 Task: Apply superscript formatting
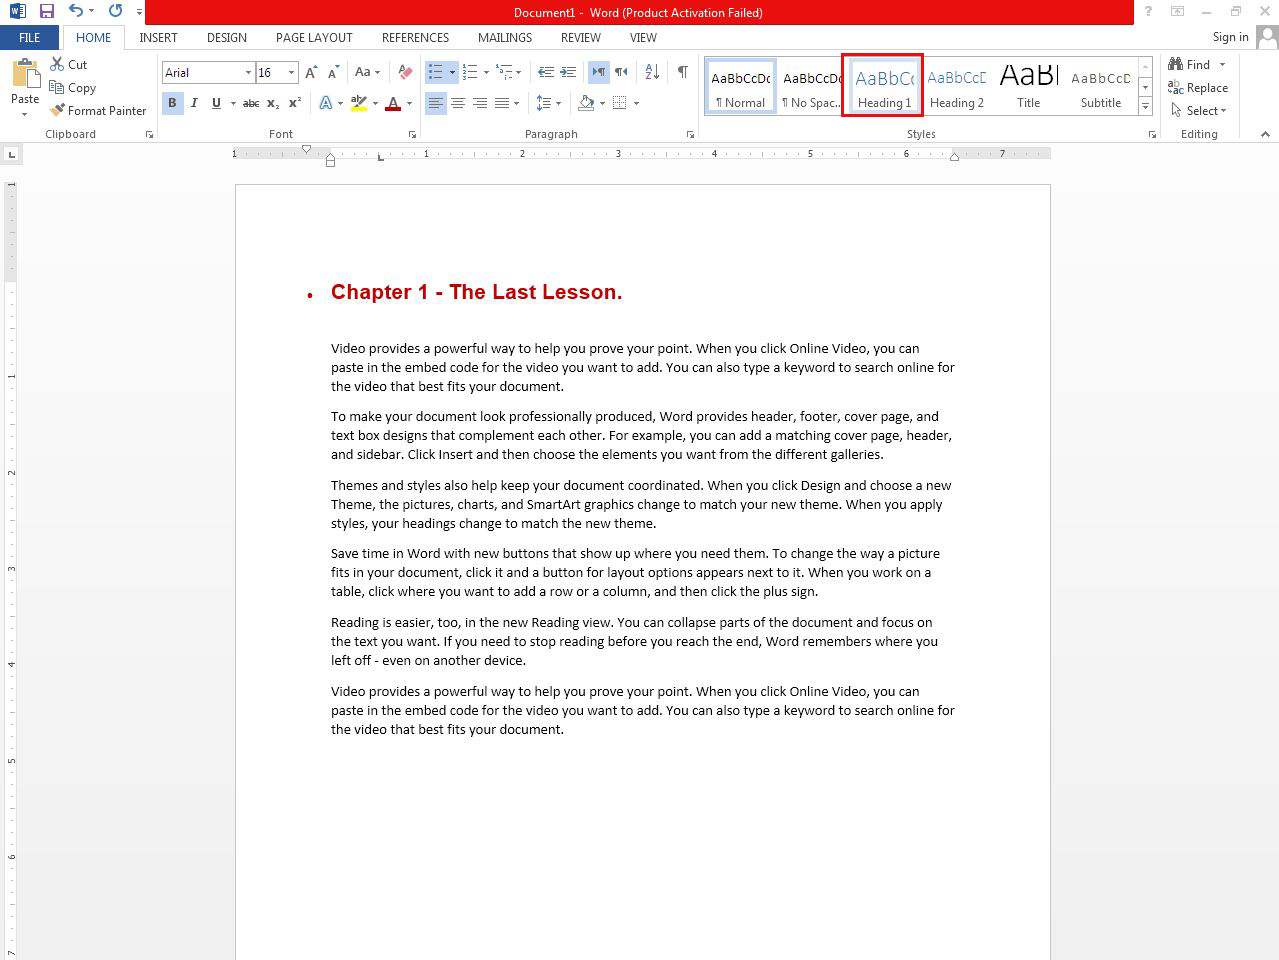294,102
